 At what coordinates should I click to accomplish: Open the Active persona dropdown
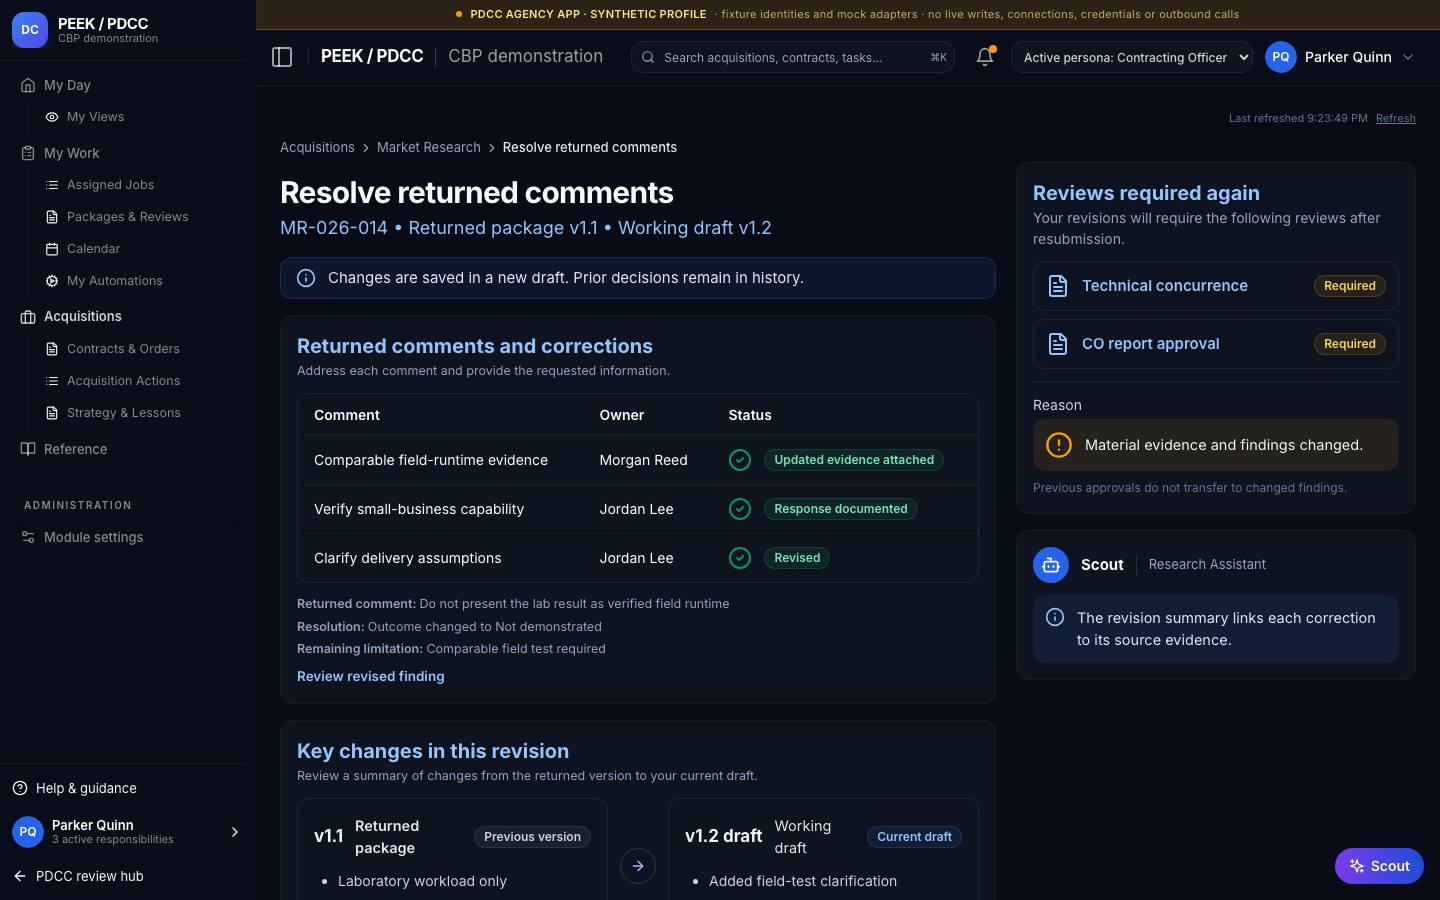pos(1132,57)
